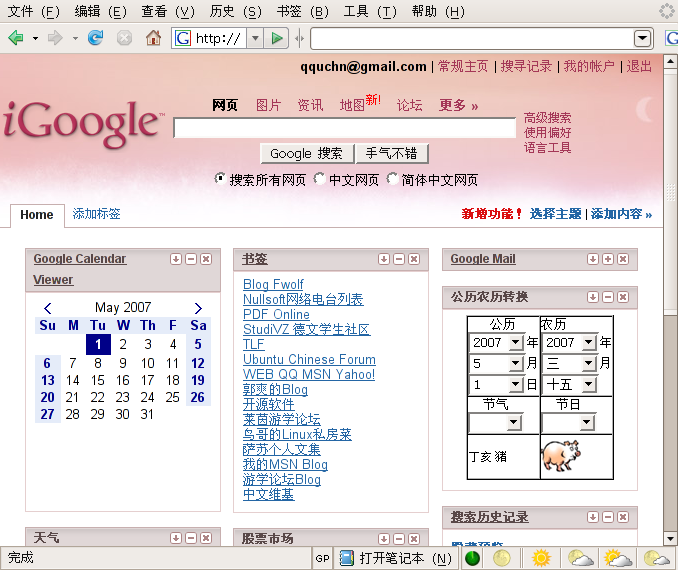The width and height of the screenshot is (678, 570).
Task: Click inside the wide address bar field
Action: tap(472, 38)
